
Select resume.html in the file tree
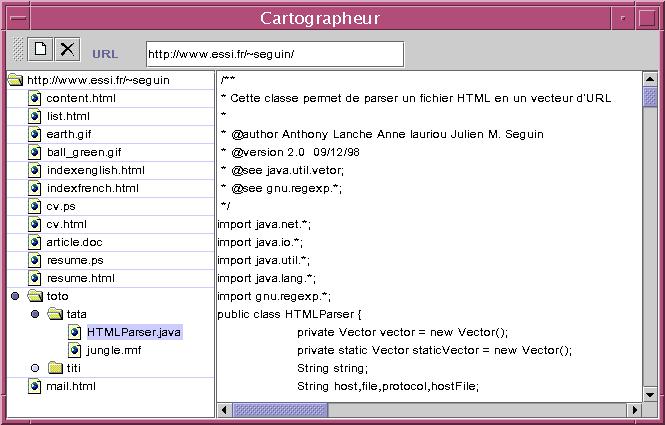coord(80,278)
